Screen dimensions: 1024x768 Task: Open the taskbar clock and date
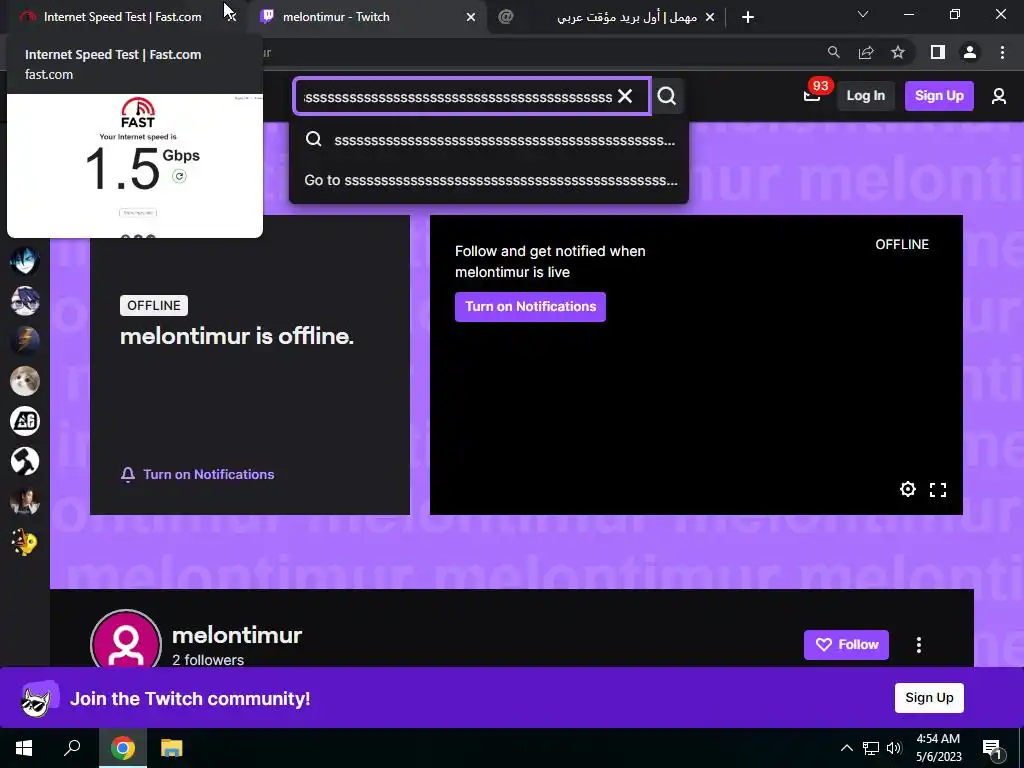(x=938, y=748)
